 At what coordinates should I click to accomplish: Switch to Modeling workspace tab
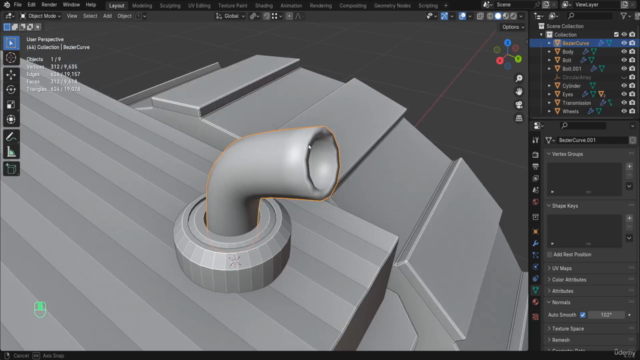tap(142, 6)
